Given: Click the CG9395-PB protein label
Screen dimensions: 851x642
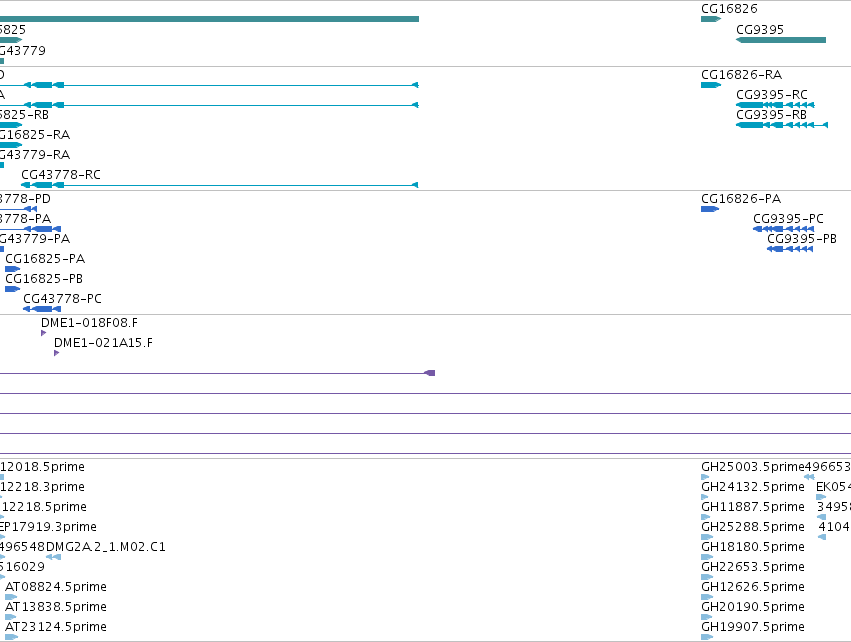Looking at the screenshot, I should [802, 239].
